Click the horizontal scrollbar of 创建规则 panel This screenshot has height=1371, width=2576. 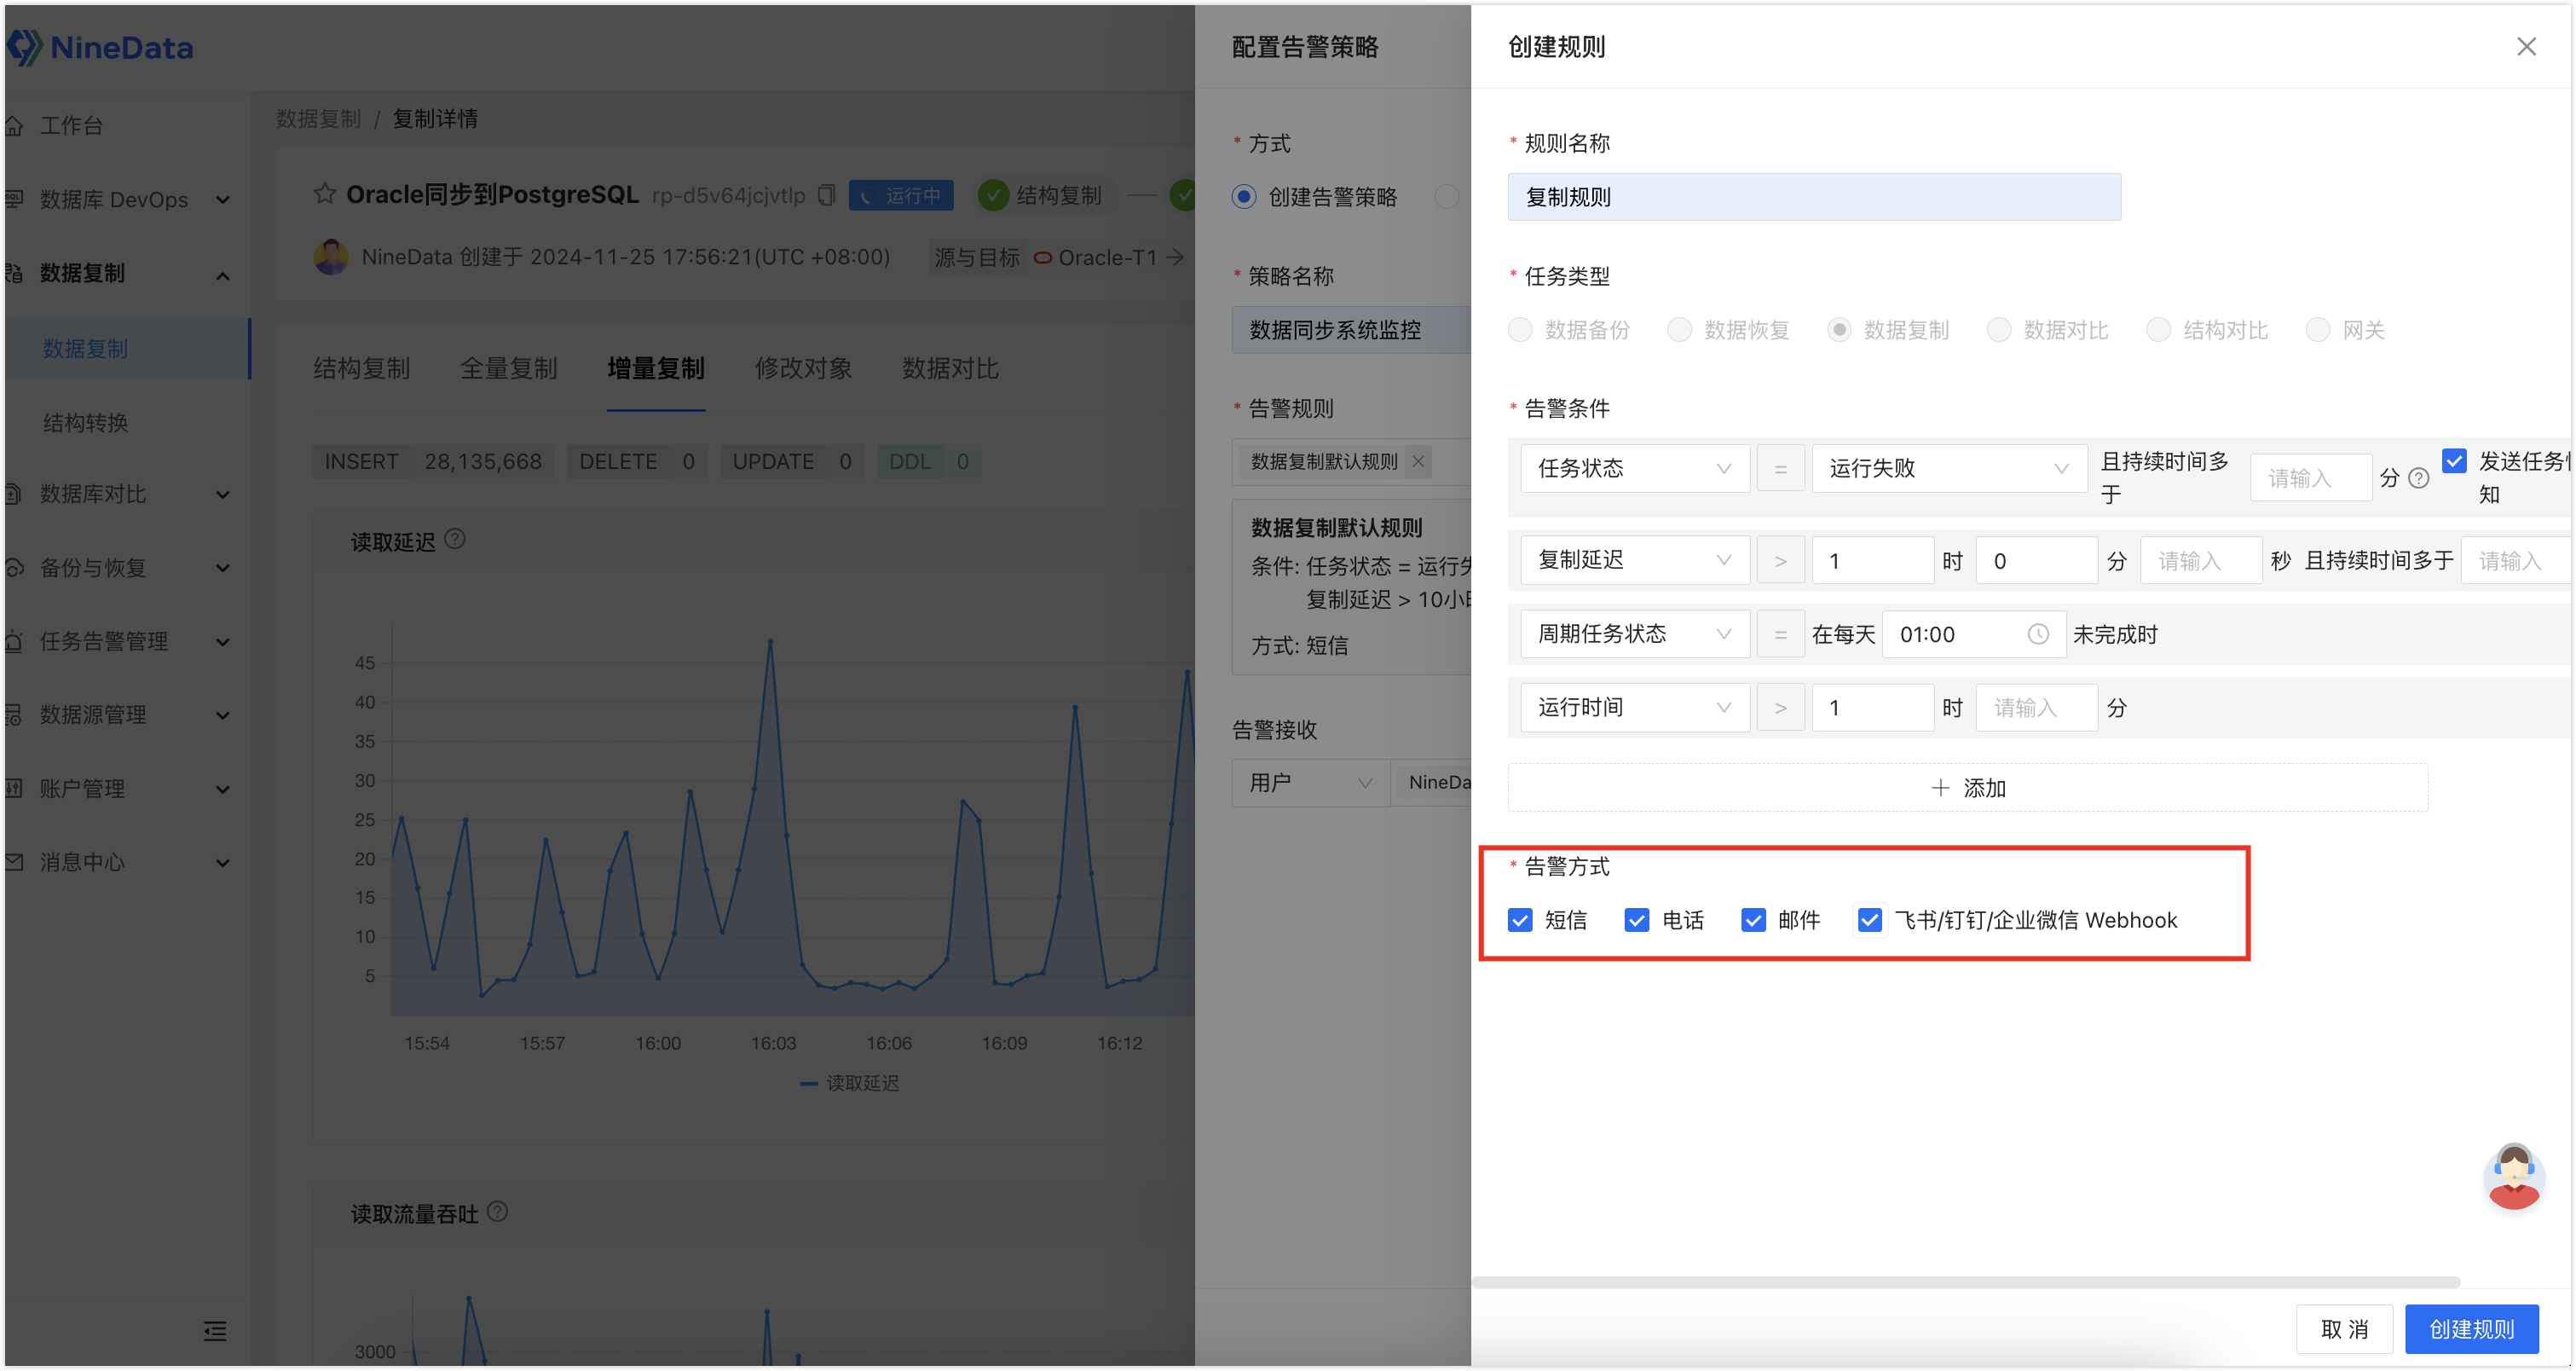(x=1966, y=1281)
